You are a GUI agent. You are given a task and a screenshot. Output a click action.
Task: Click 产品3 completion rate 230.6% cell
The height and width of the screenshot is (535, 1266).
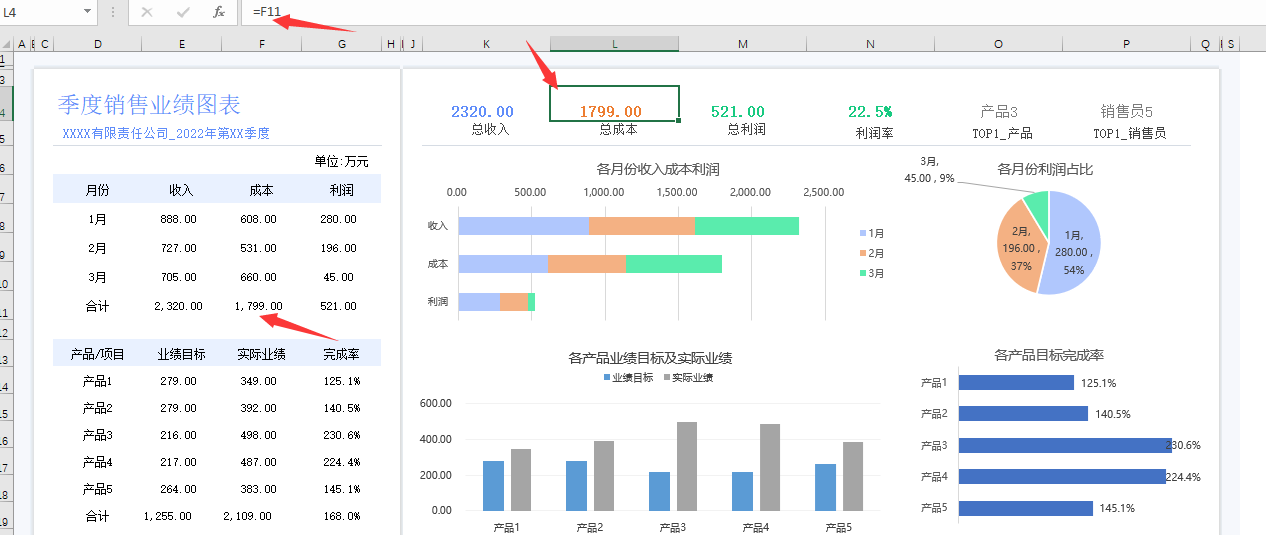pyautogui.click(x=341, y=435)
